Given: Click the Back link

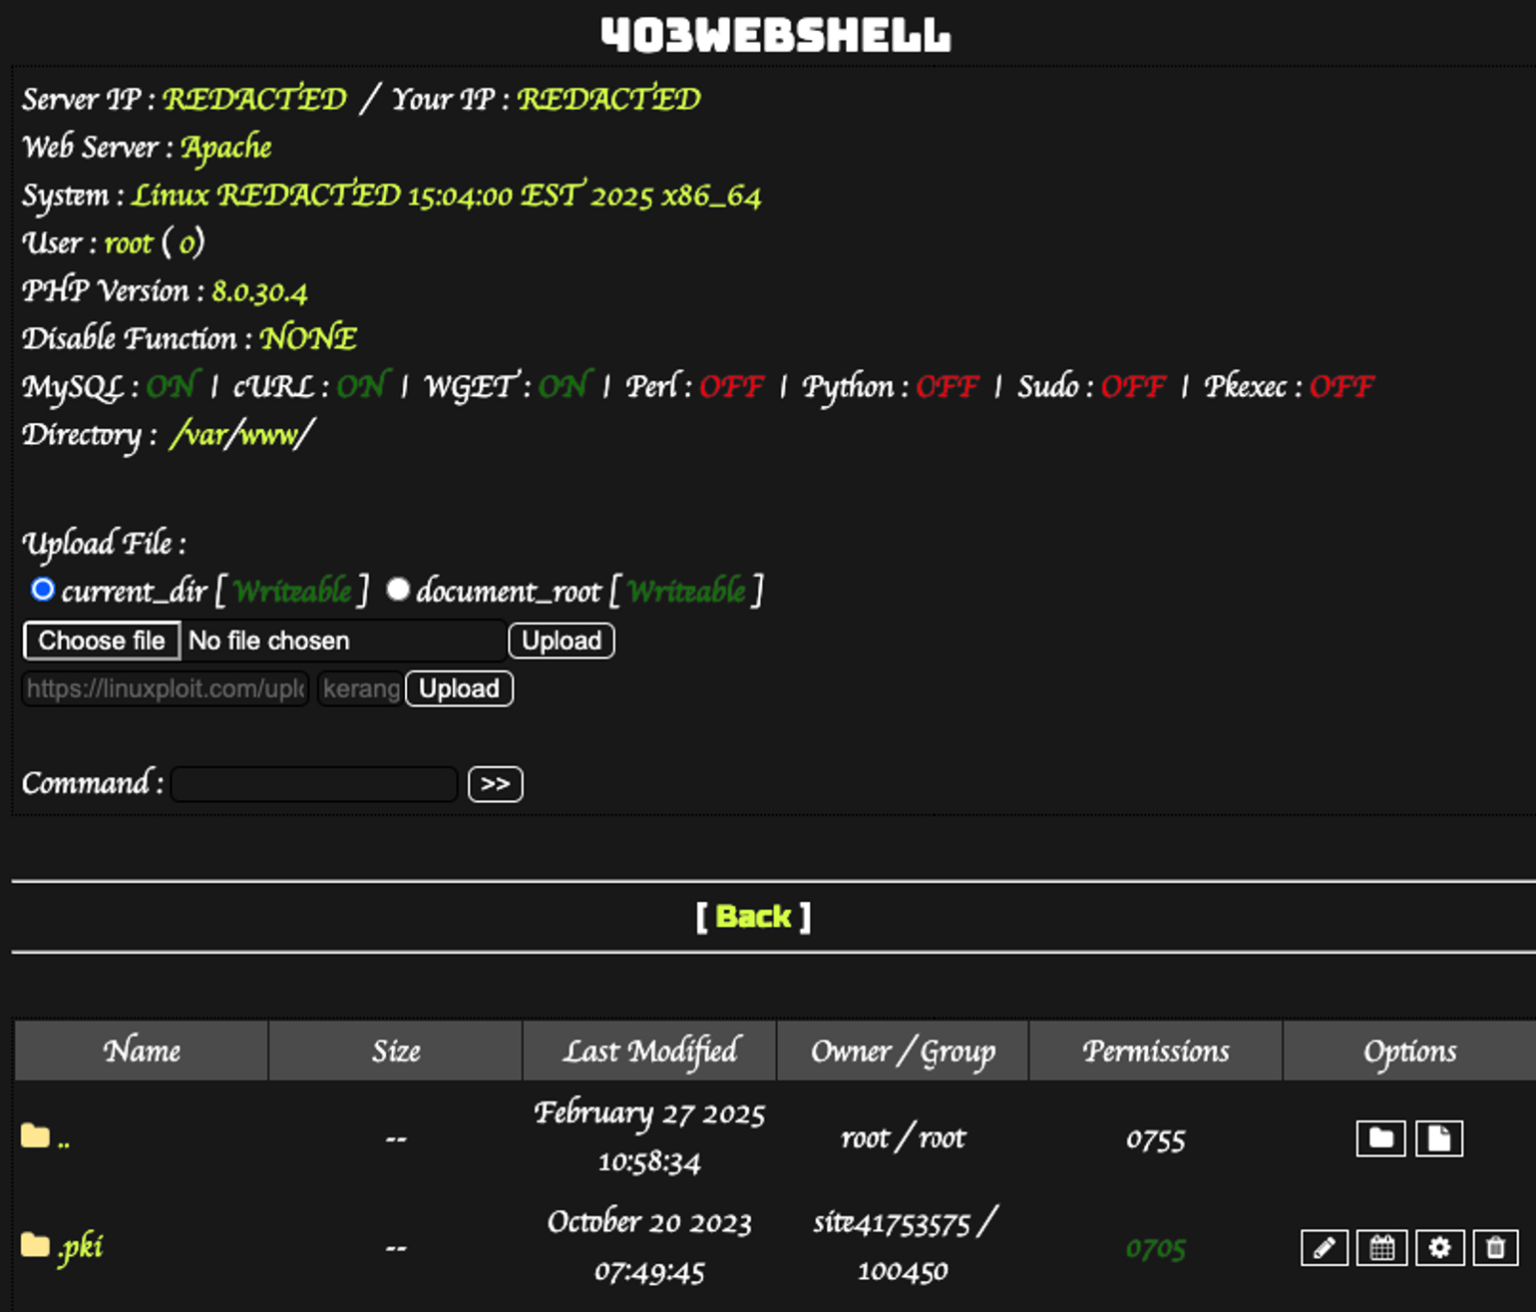Looking at the screenshot, I should coord(752,915).
